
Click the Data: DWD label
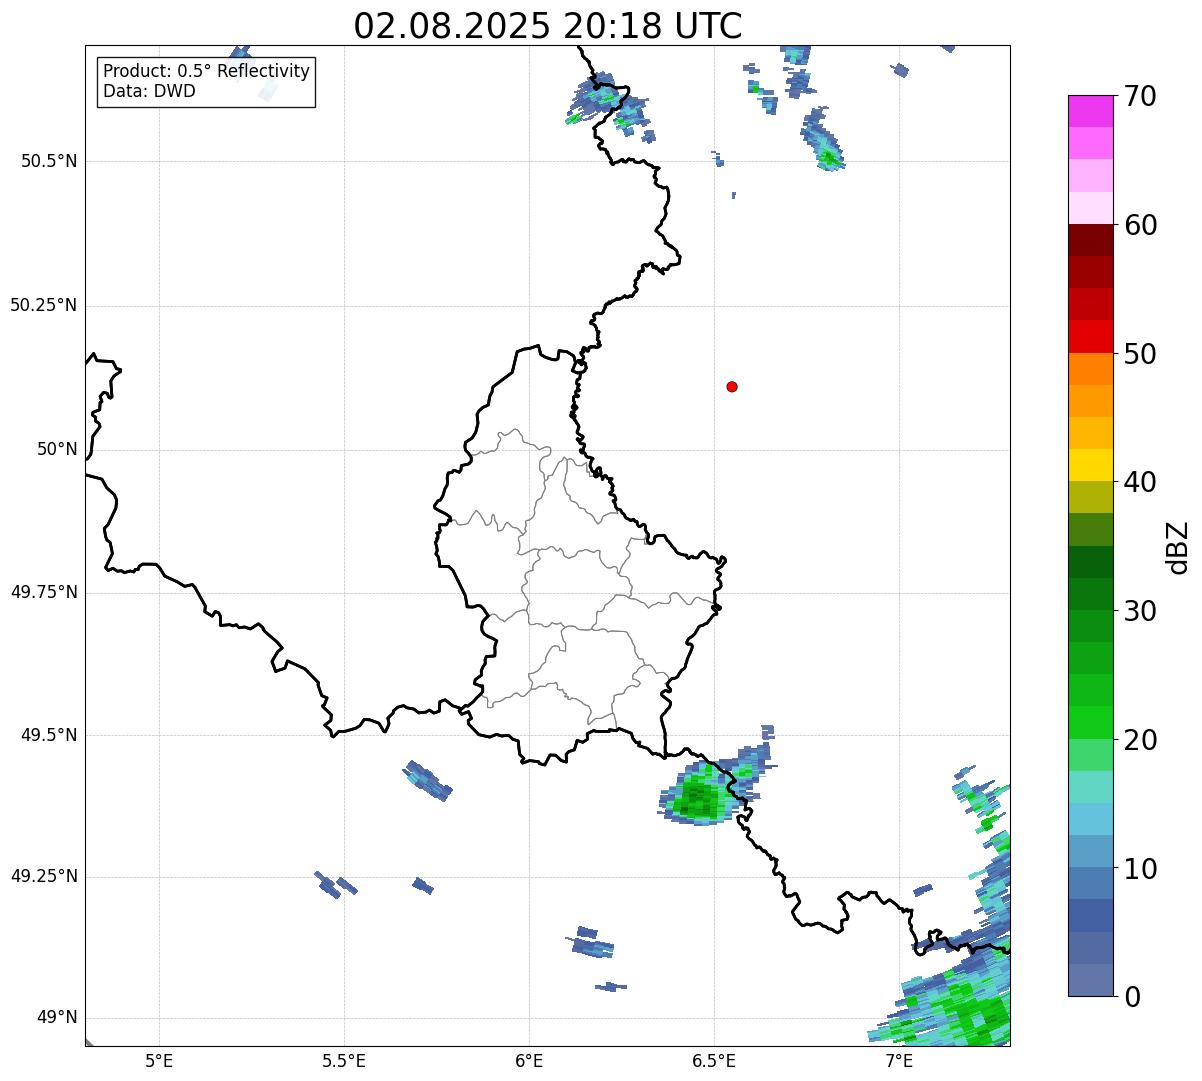149,91
